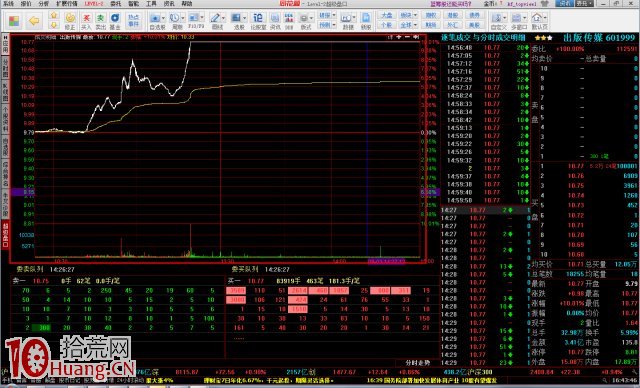This screenshot has width=640, height=388.
Task: Open the 基金 fund icon in toolbar
Action: pos(115,21)
